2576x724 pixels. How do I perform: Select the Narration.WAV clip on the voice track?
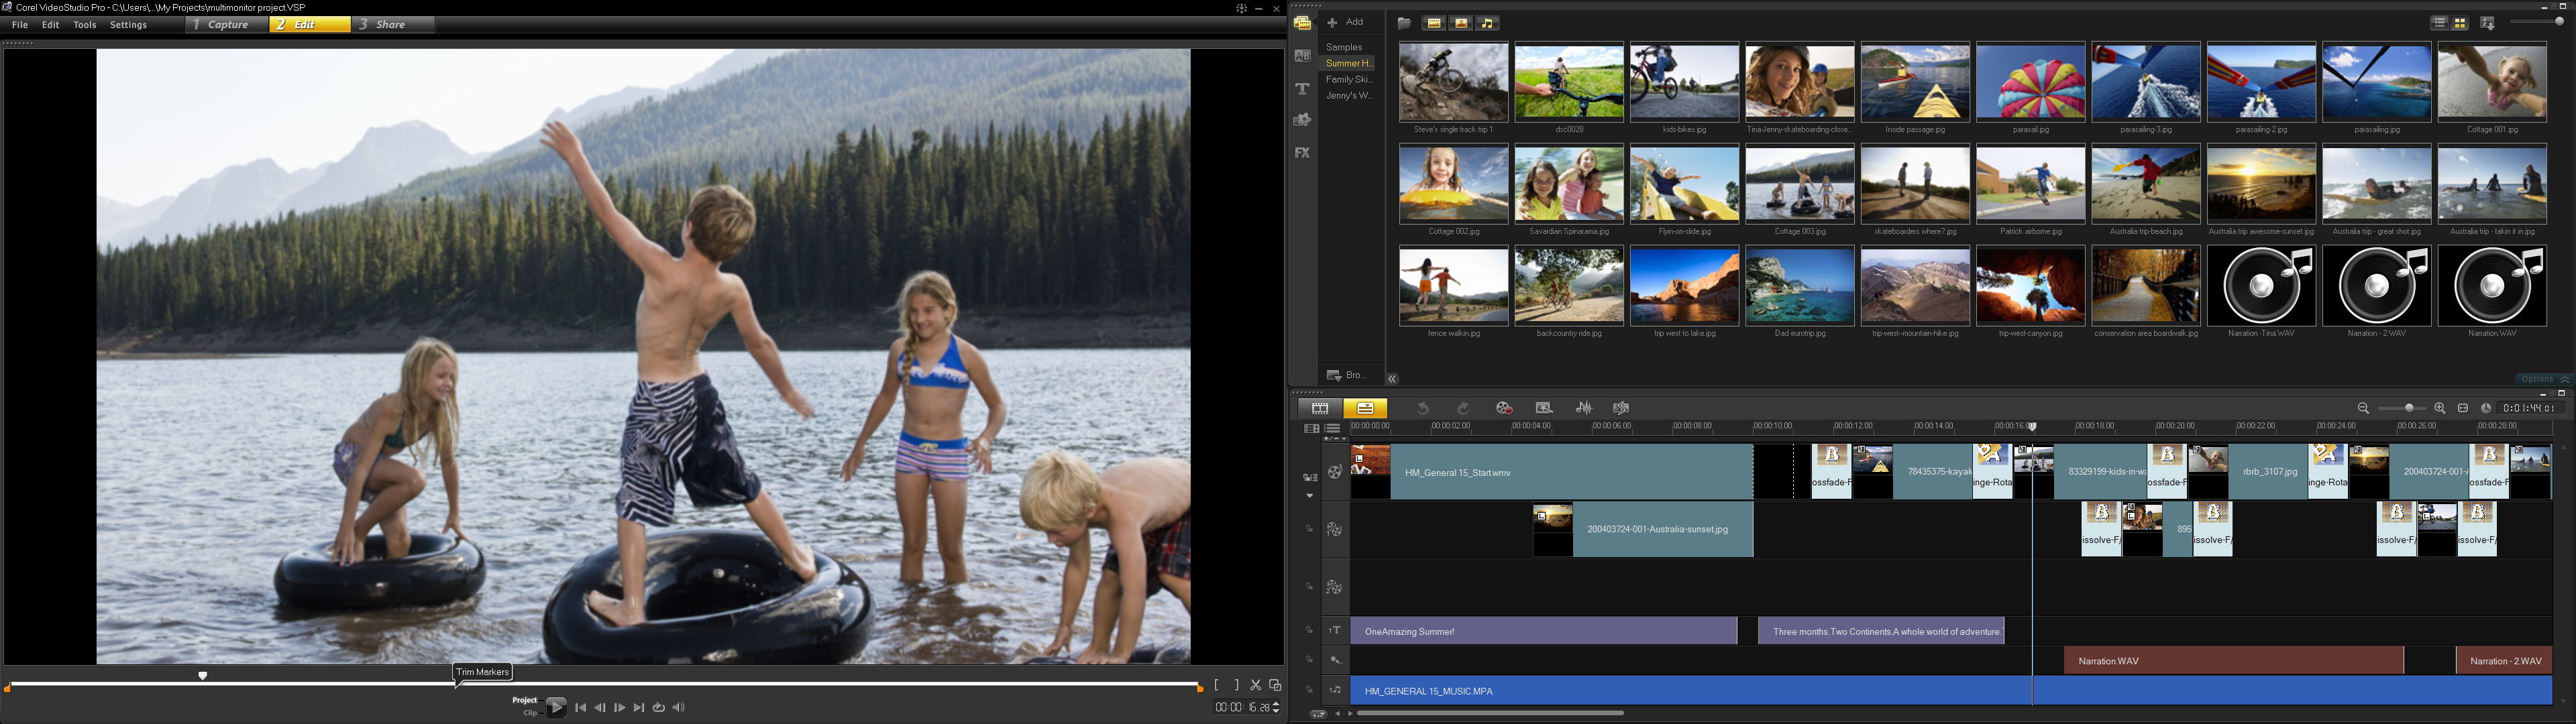[x=2230, y=661]
